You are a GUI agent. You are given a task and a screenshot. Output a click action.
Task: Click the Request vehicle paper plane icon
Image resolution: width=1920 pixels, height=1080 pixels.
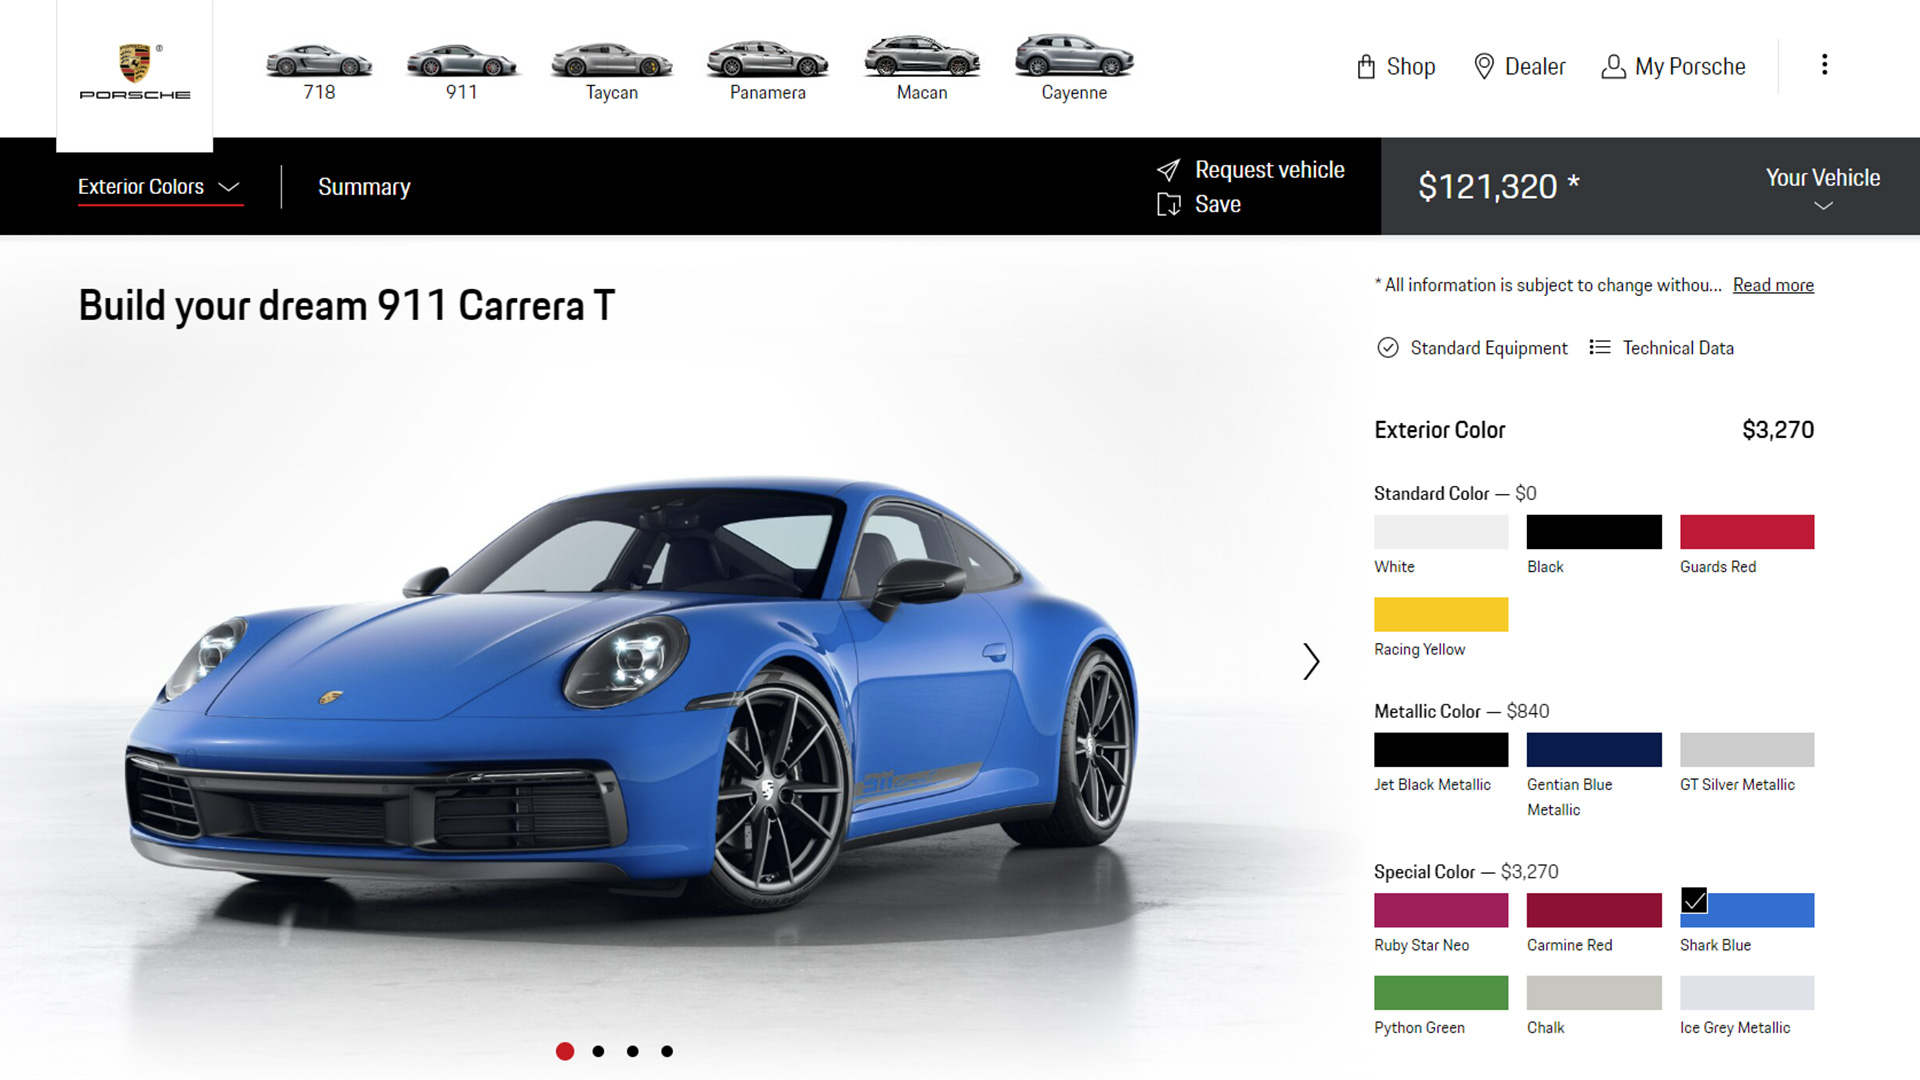pos(1168,170)
